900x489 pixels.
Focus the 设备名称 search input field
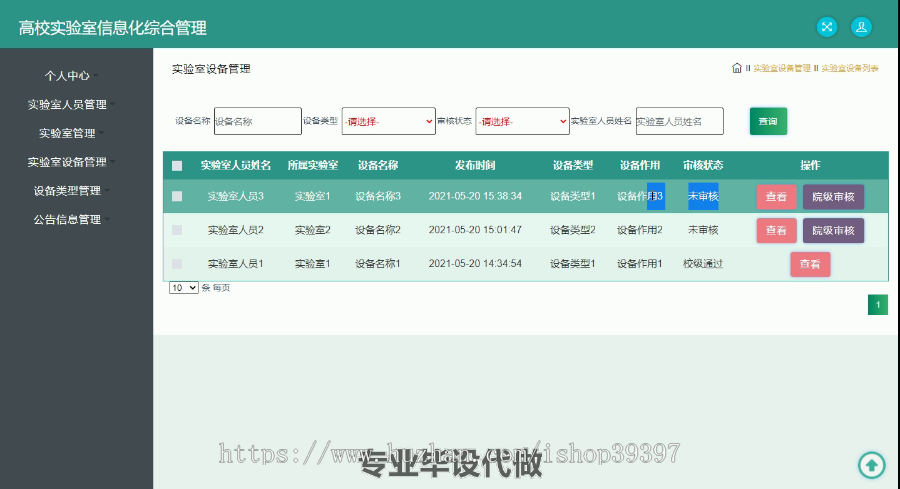pos(258,121)
